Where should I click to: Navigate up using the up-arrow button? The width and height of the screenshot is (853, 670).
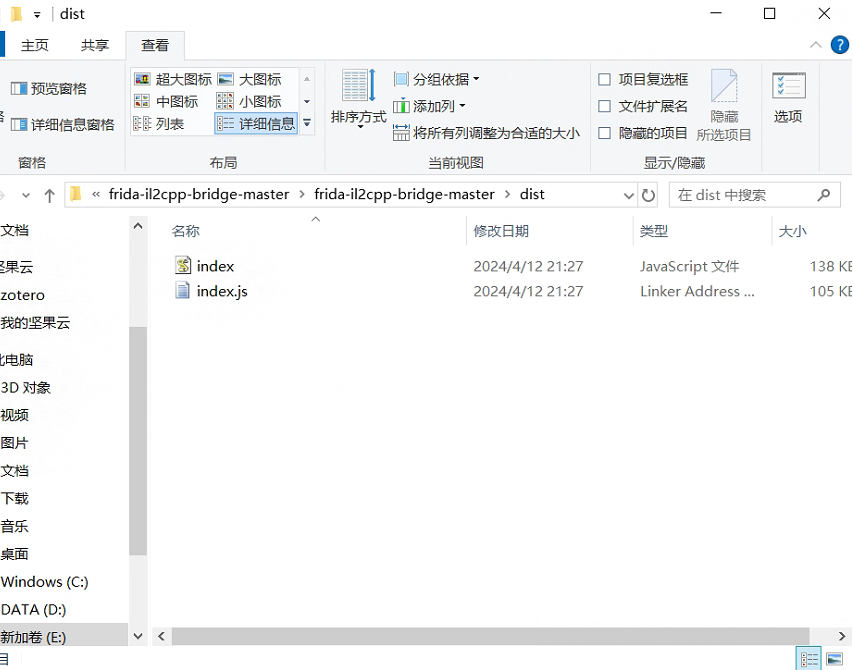[49, 194]
